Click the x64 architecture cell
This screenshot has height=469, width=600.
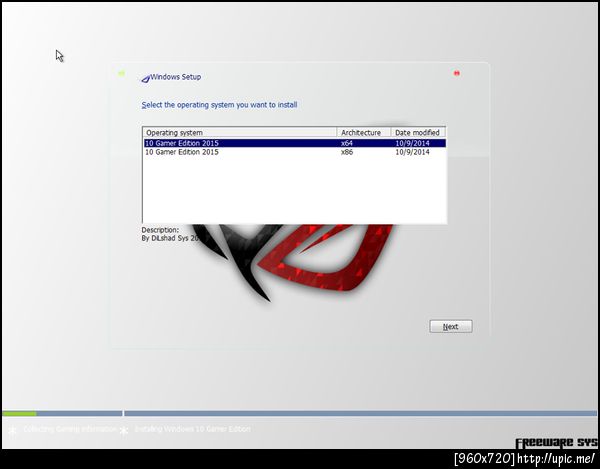tap(347, 143)
